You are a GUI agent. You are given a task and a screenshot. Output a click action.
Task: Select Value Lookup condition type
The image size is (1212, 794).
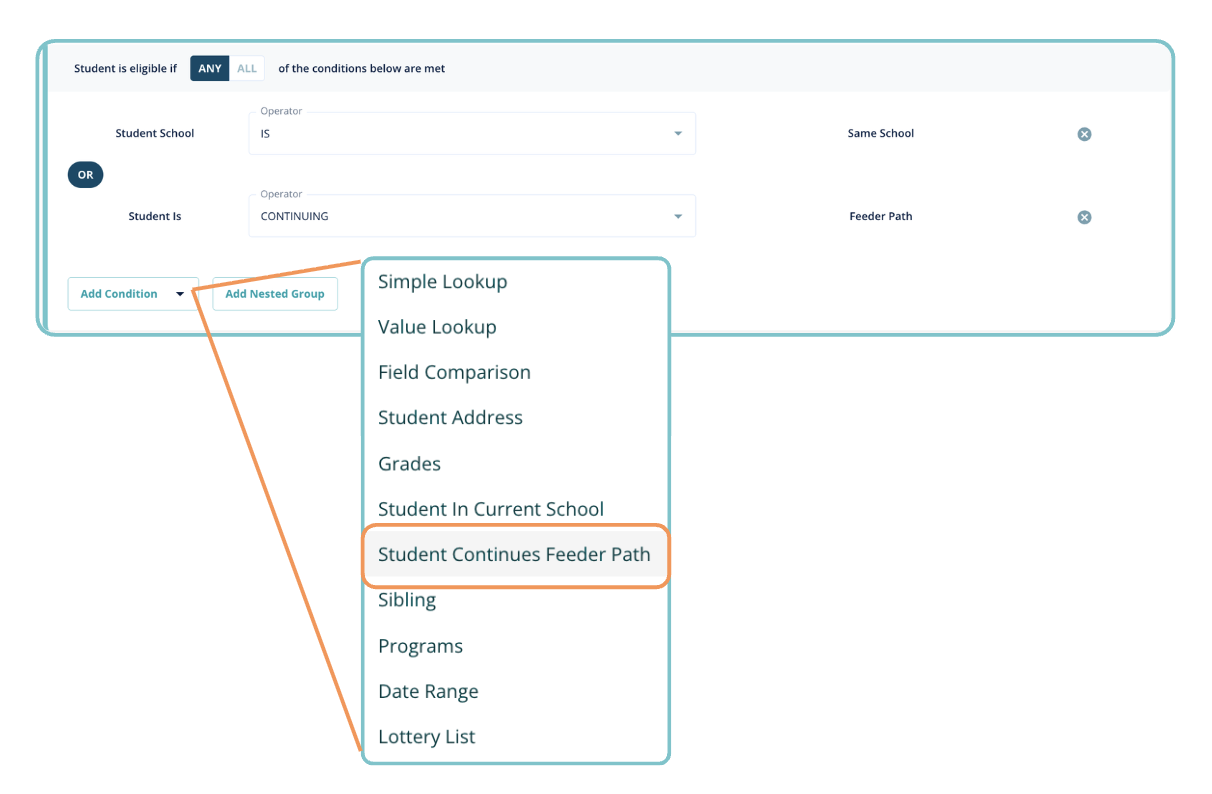437,327
